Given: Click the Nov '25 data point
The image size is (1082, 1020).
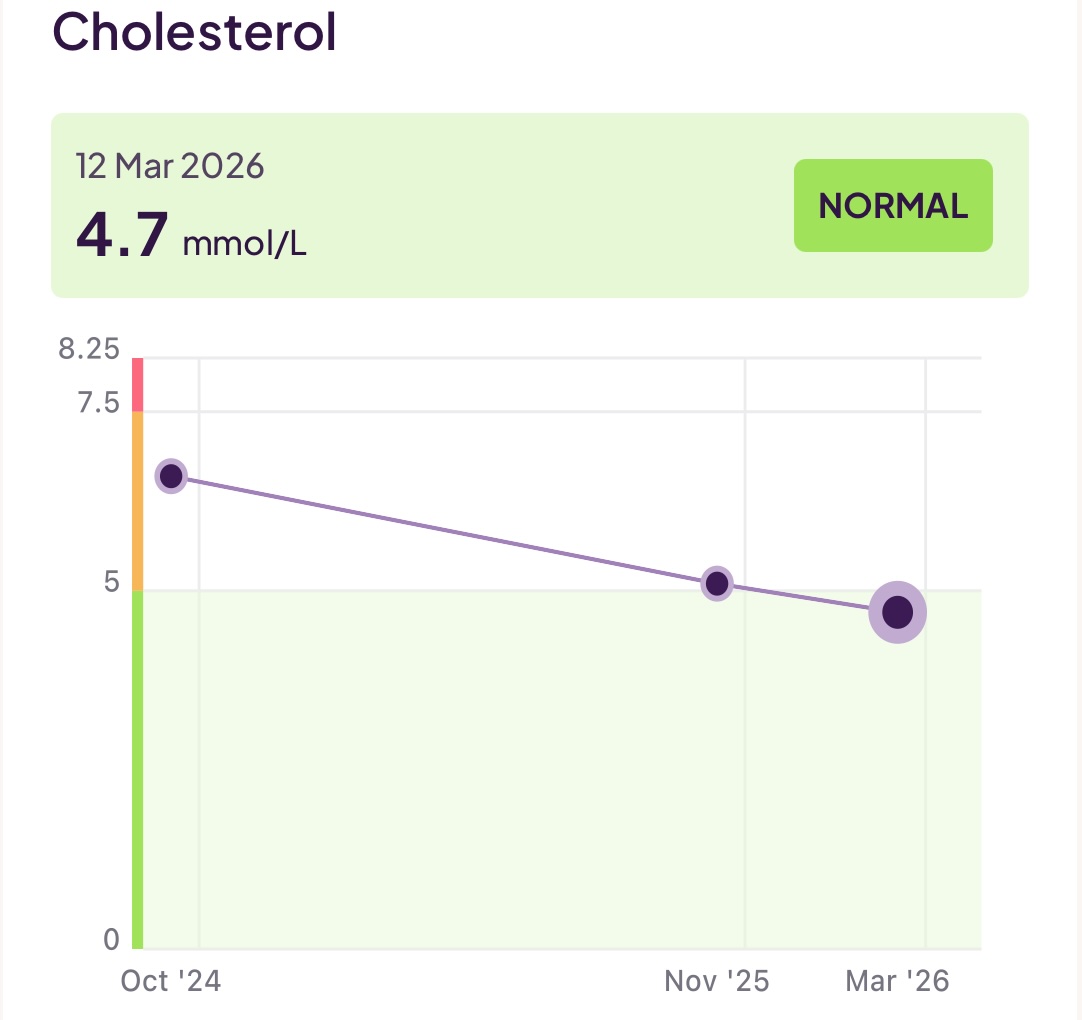Looking at the screenshot, I should tap(717, 583).
